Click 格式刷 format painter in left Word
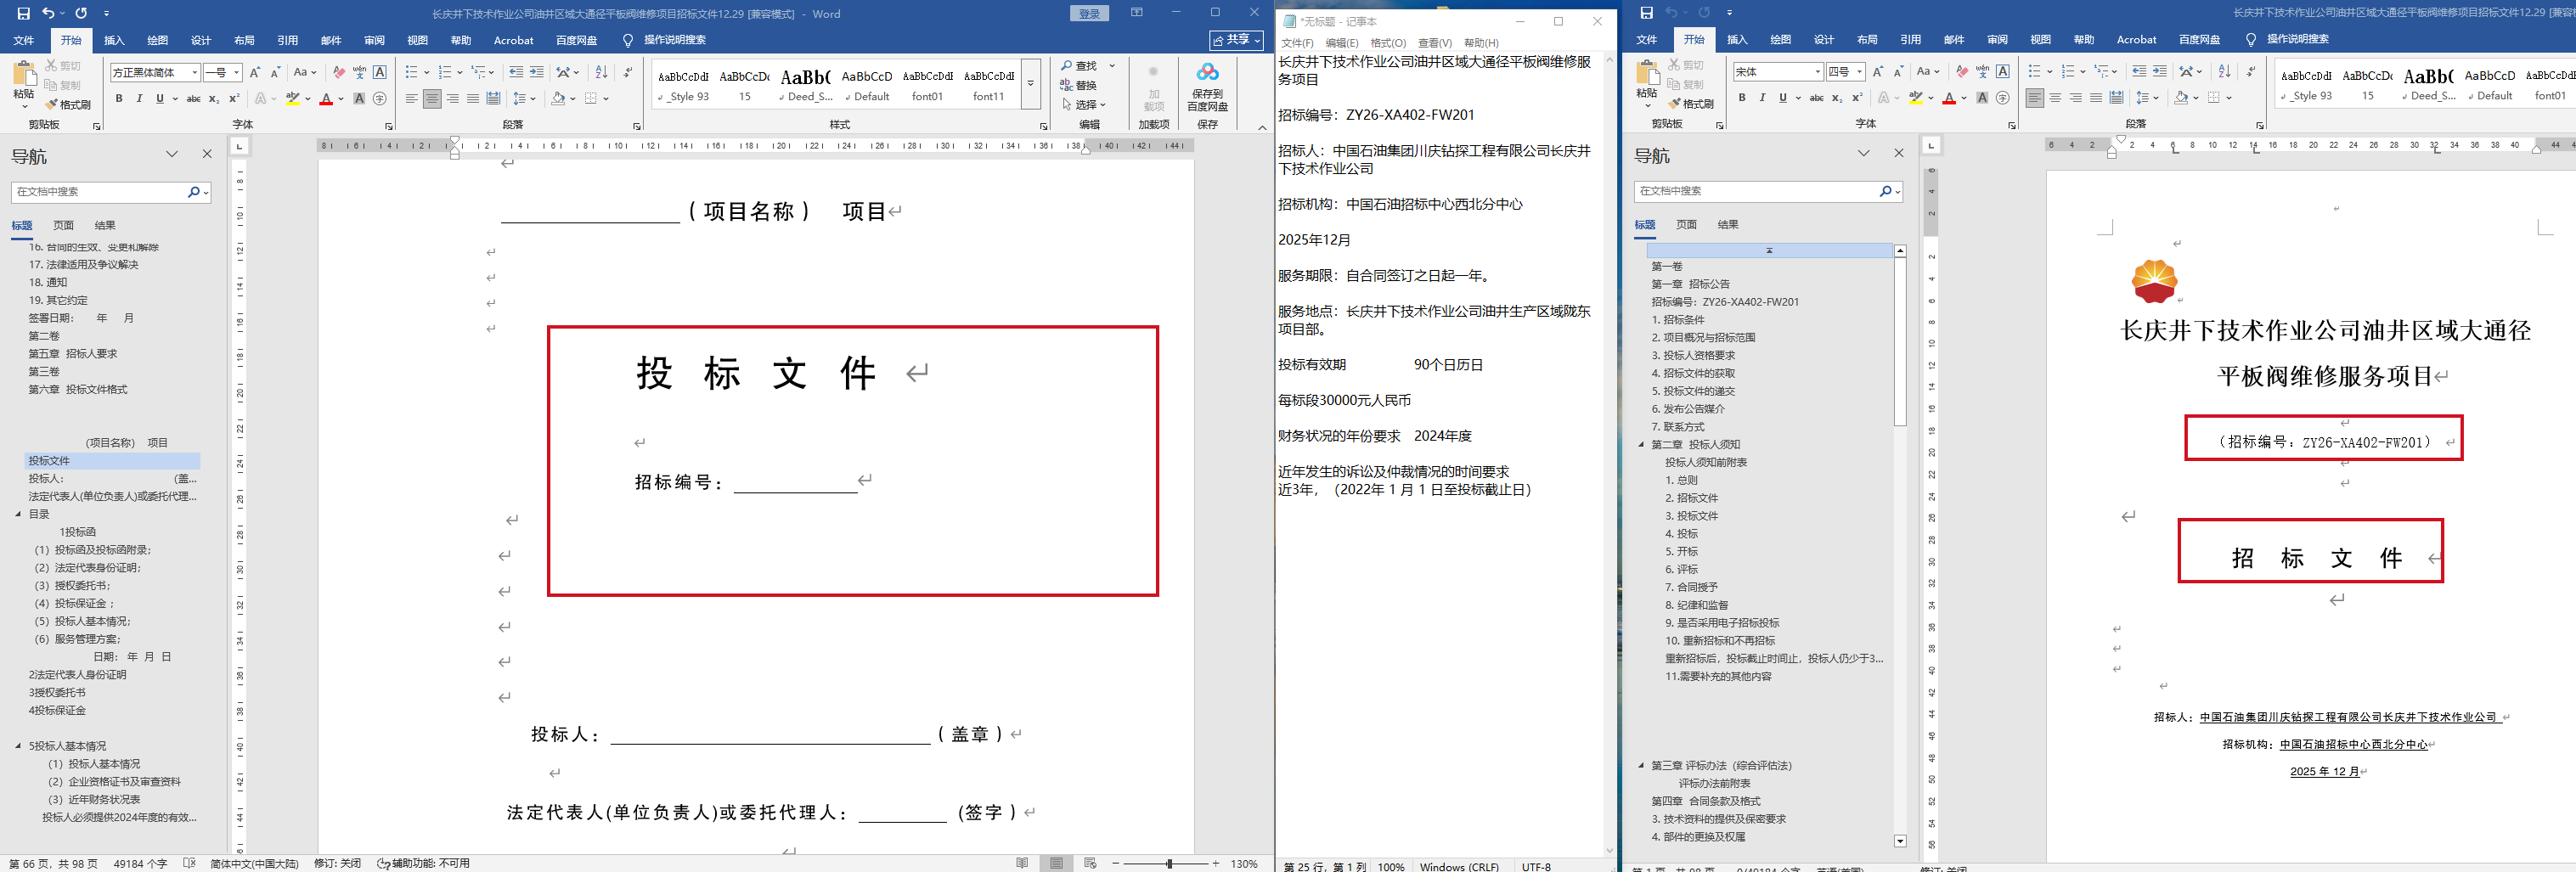2576x872 pixels. (x=68, y=105)
